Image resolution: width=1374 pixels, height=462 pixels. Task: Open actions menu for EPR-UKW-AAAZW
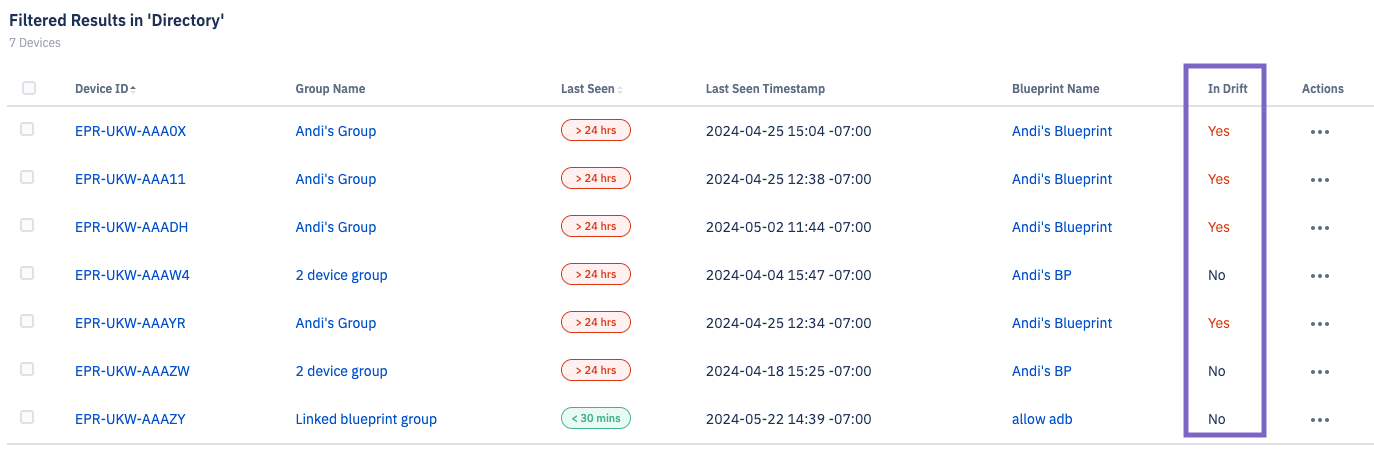[1319, 372]
